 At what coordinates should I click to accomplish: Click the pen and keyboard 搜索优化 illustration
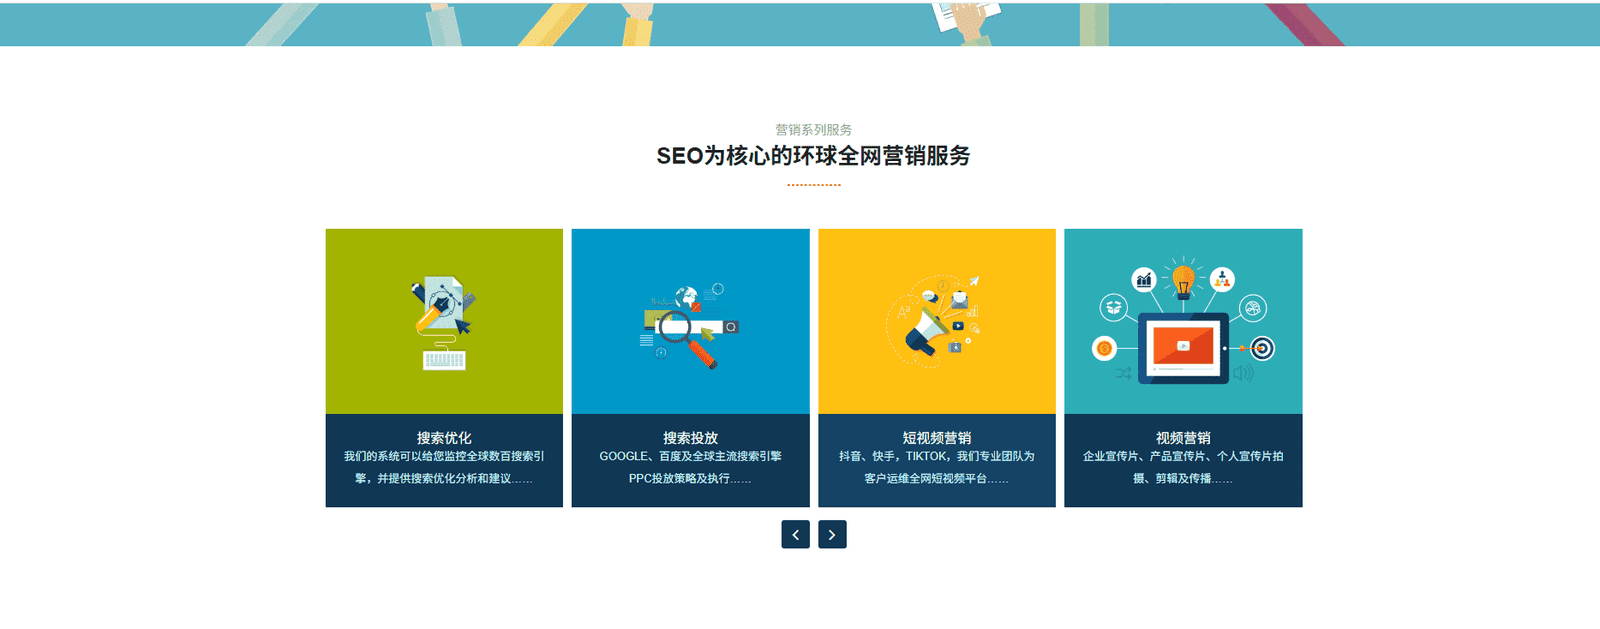pyautogui.click(x=444, y=322)
